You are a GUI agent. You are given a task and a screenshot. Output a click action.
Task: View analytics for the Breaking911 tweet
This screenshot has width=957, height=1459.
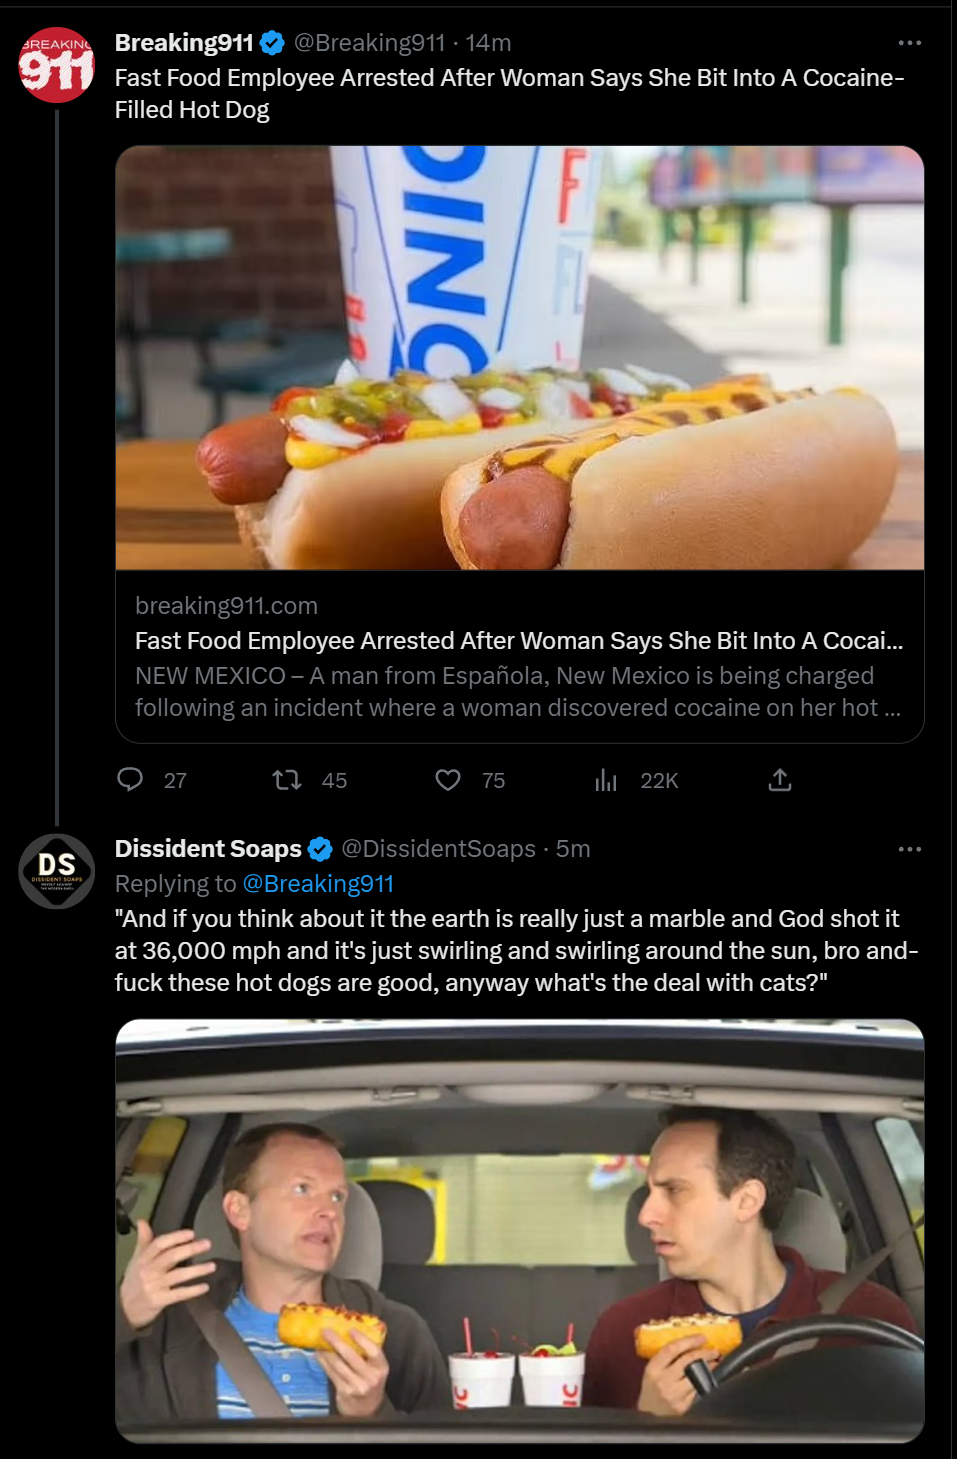pos(606,780)
